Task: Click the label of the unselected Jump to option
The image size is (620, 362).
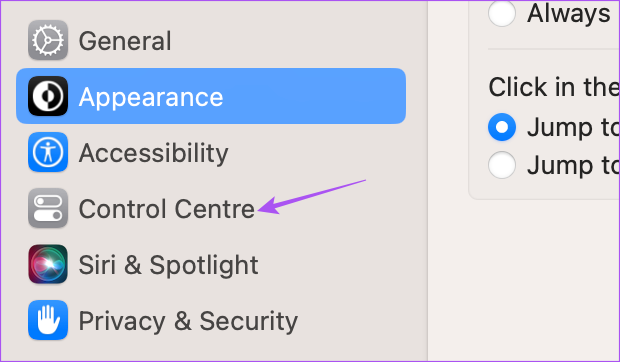Action: (573, 166)
